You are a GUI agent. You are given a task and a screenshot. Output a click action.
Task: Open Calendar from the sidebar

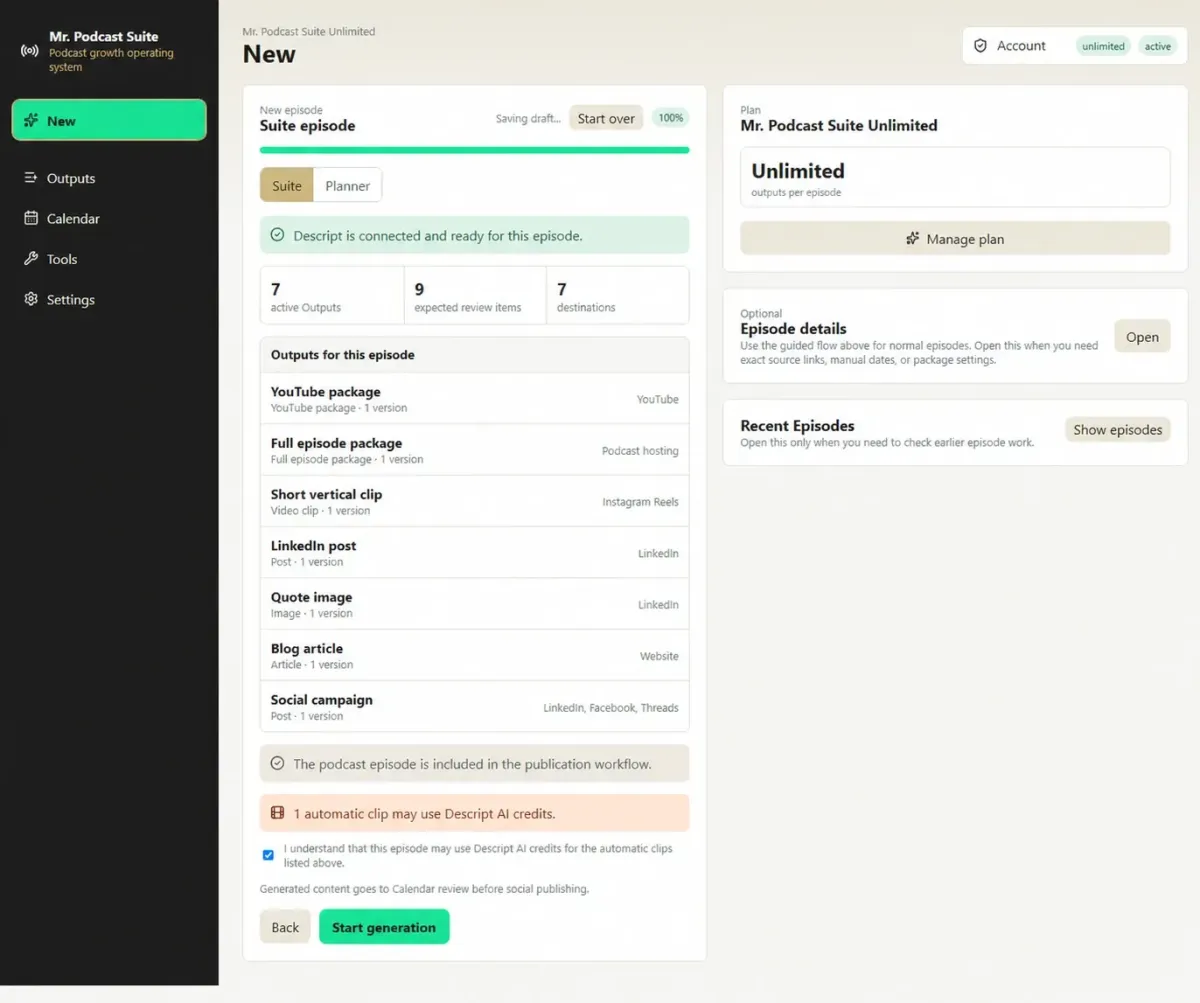pos(109,218)
